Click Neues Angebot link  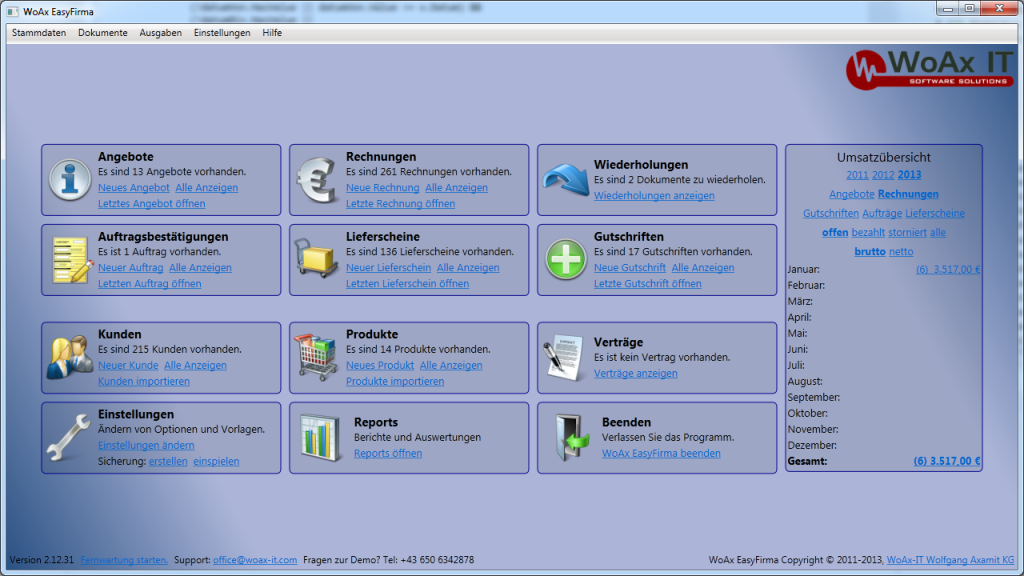click(x=134, y=187)
